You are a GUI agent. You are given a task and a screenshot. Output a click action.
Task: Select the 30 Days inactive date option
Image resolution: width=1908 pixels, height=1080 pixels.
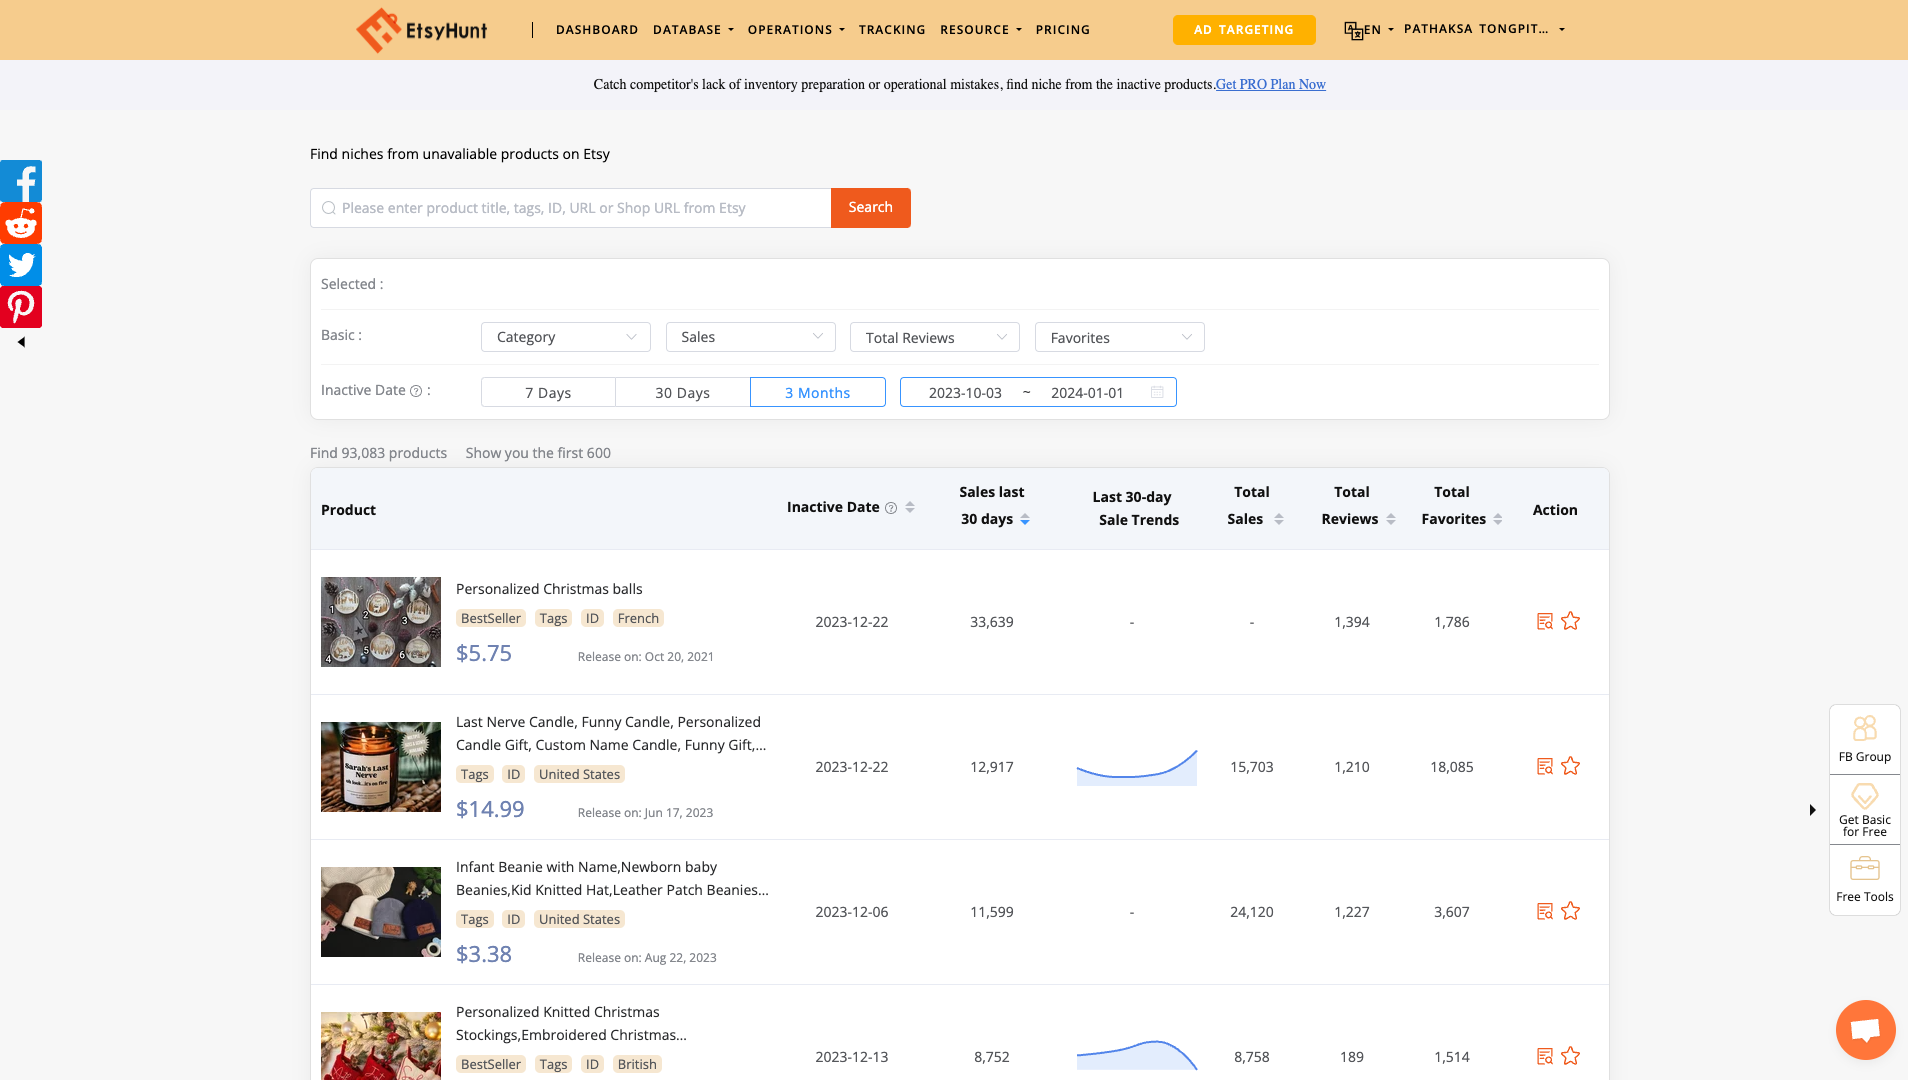[x=682, y=392]
